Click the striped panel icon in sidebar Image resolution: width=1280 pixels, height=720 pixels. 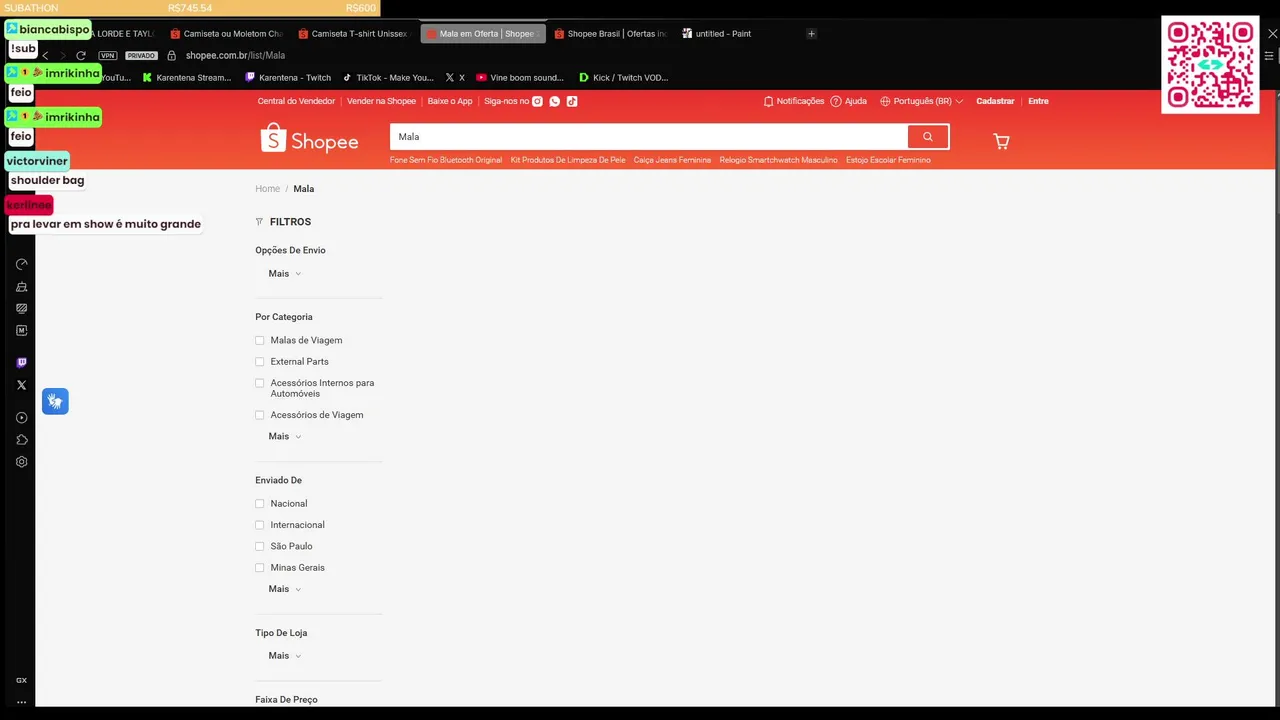(x=21, y=309)
